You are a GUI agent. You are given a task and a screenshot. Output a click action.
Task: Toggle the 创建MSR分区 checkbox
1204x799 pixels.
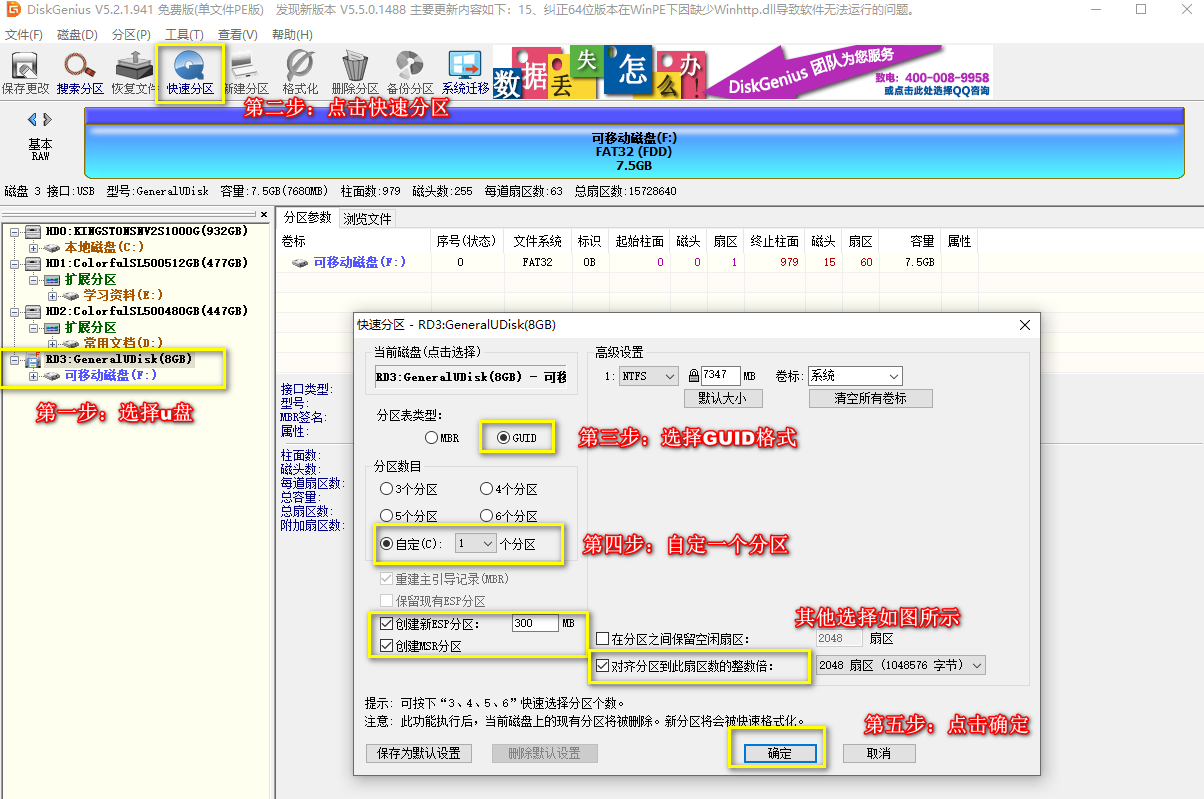pos(387,646)
